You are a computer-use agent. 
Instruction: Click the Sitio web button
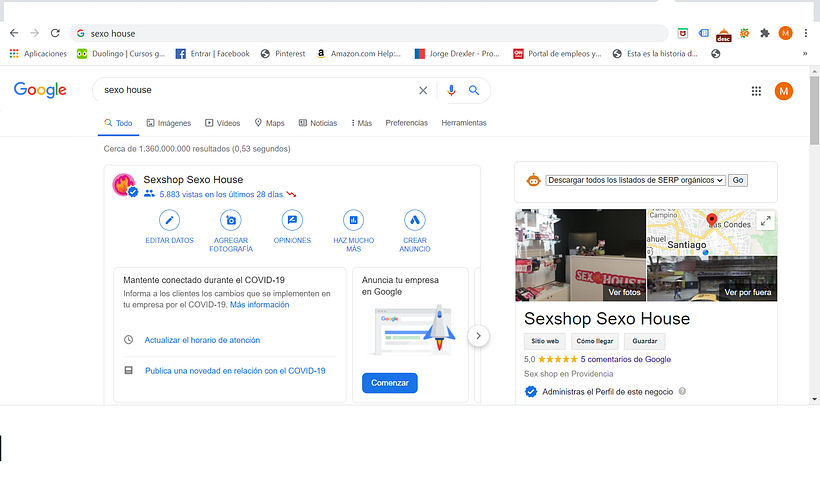click(x=545, y=341)
